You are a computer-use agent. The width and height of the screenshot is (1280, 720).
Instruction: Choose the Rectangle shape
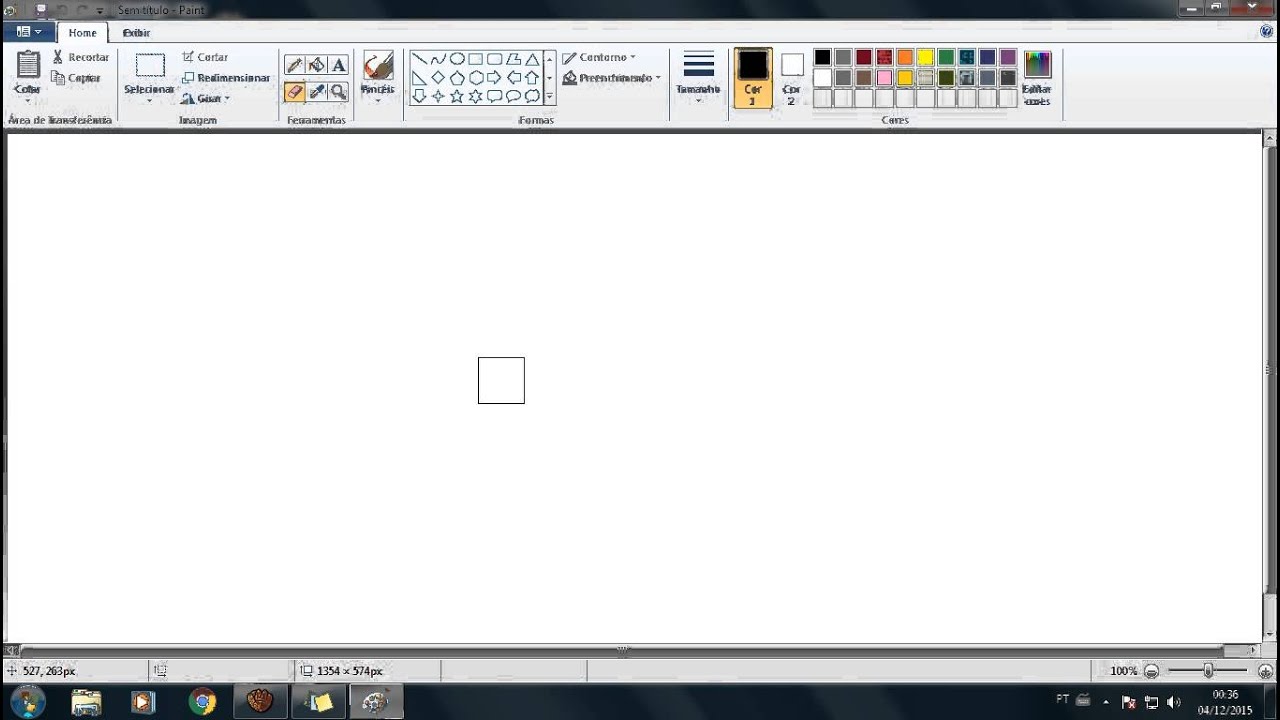(x=476, y=59)
